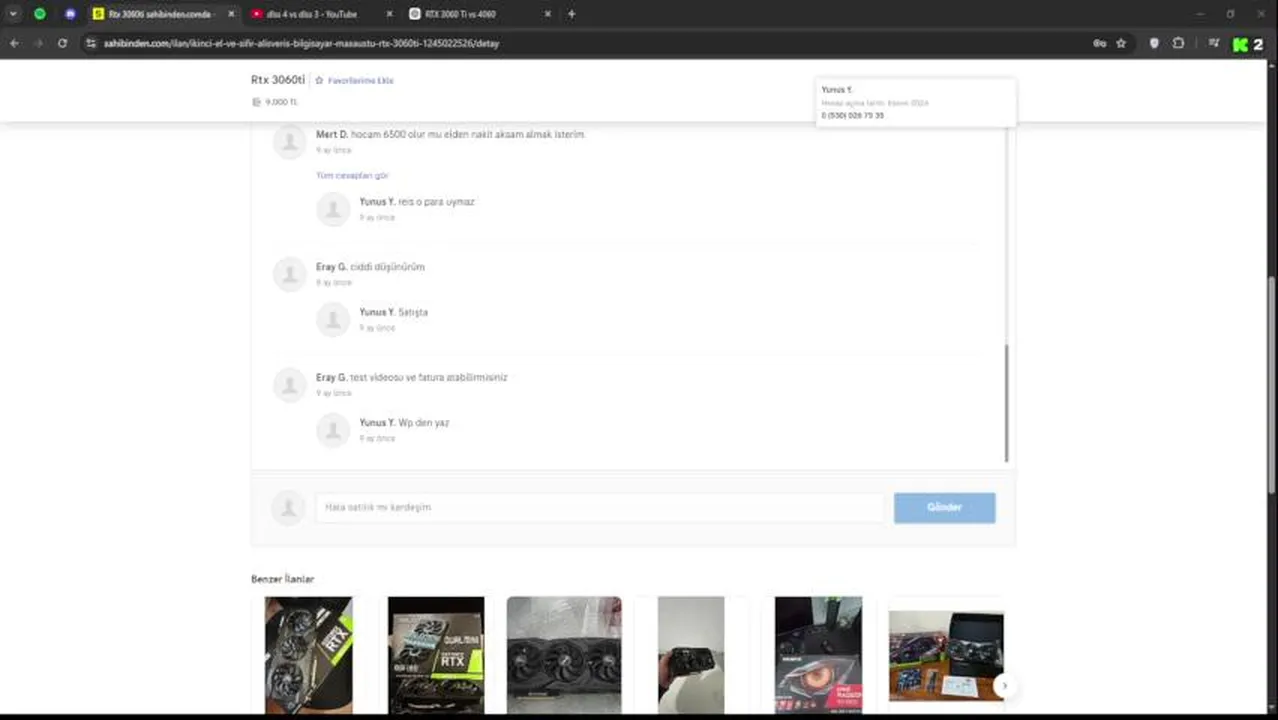Screen dimensions: 1278x720
Task: Open first similar listing RTX card with green box
Action: pyautogui.click(x=308, y=655)
